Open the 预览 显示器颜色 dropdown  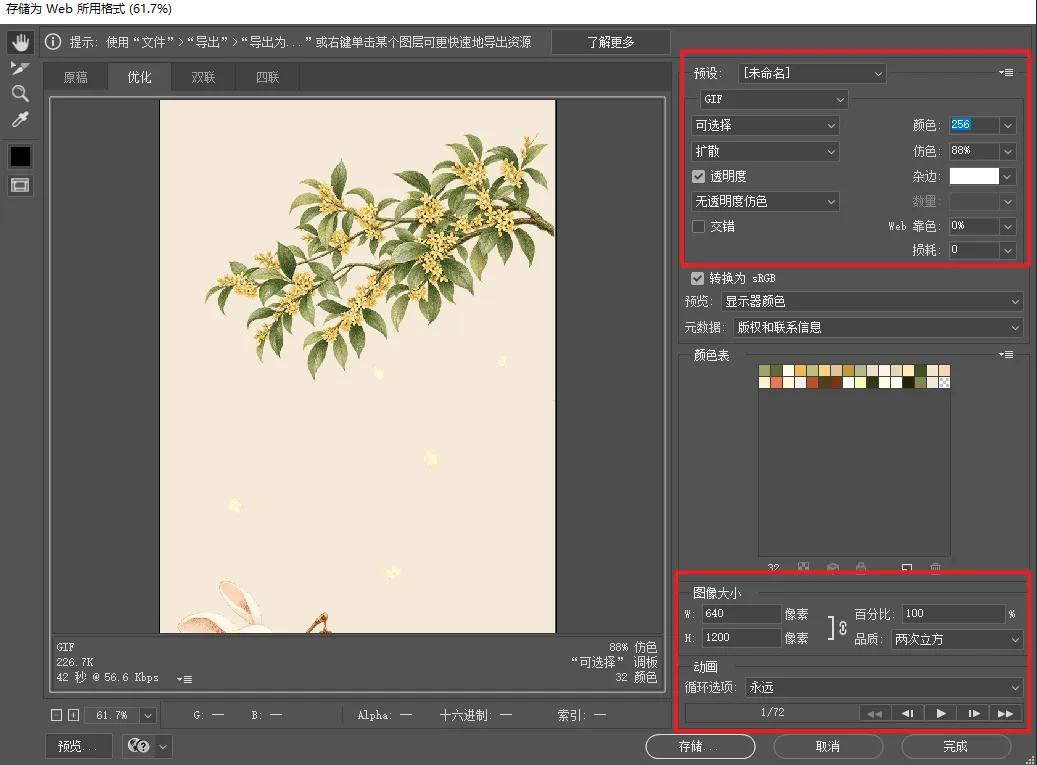point(872,302)
